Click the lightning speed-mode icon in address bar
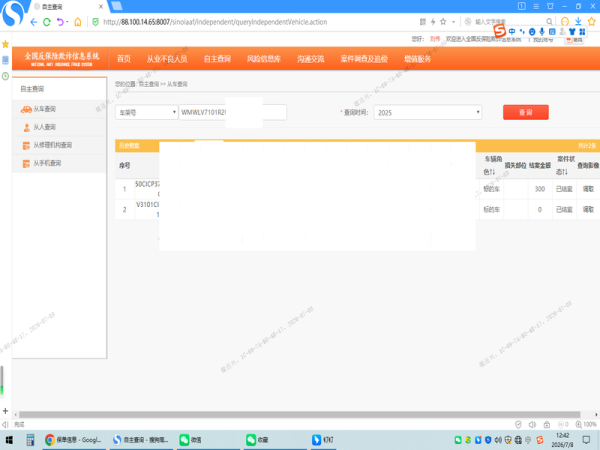 pyautogui.click(x=433, y=22)
